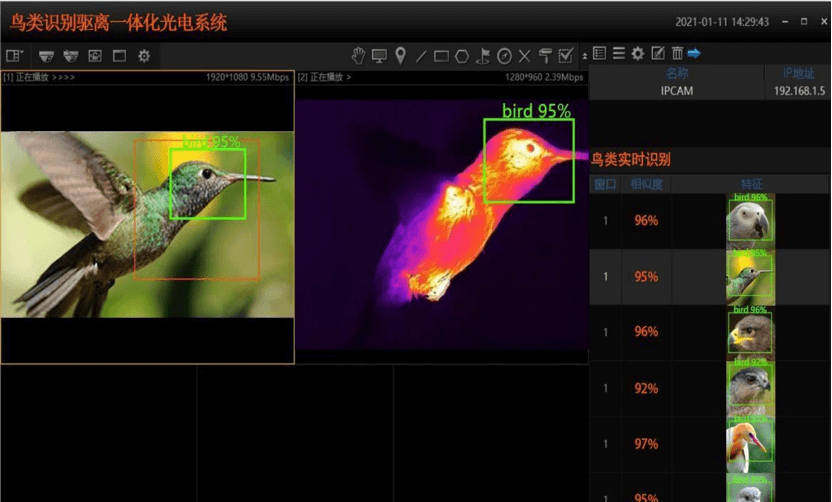Click the 相似度 column header
The width and height of the screenshot is (832, 502).
pos(646,185)
